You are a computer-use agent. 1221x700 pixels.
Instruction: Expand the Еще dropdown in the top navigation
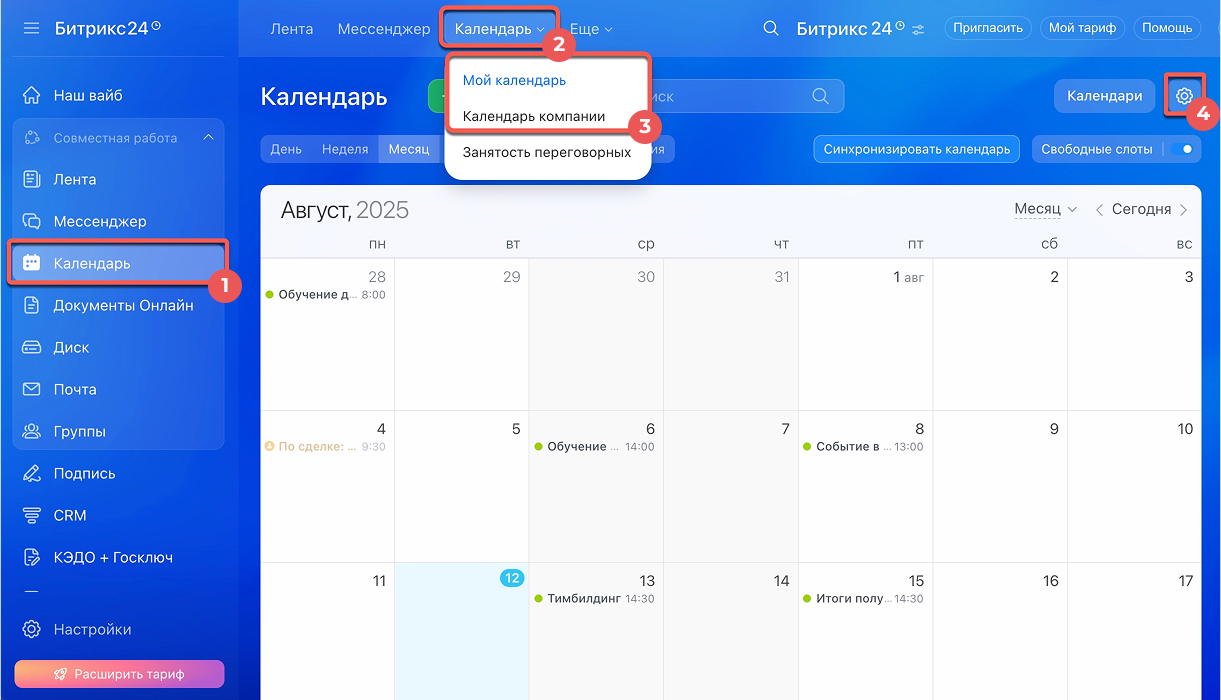pos(591,29)
